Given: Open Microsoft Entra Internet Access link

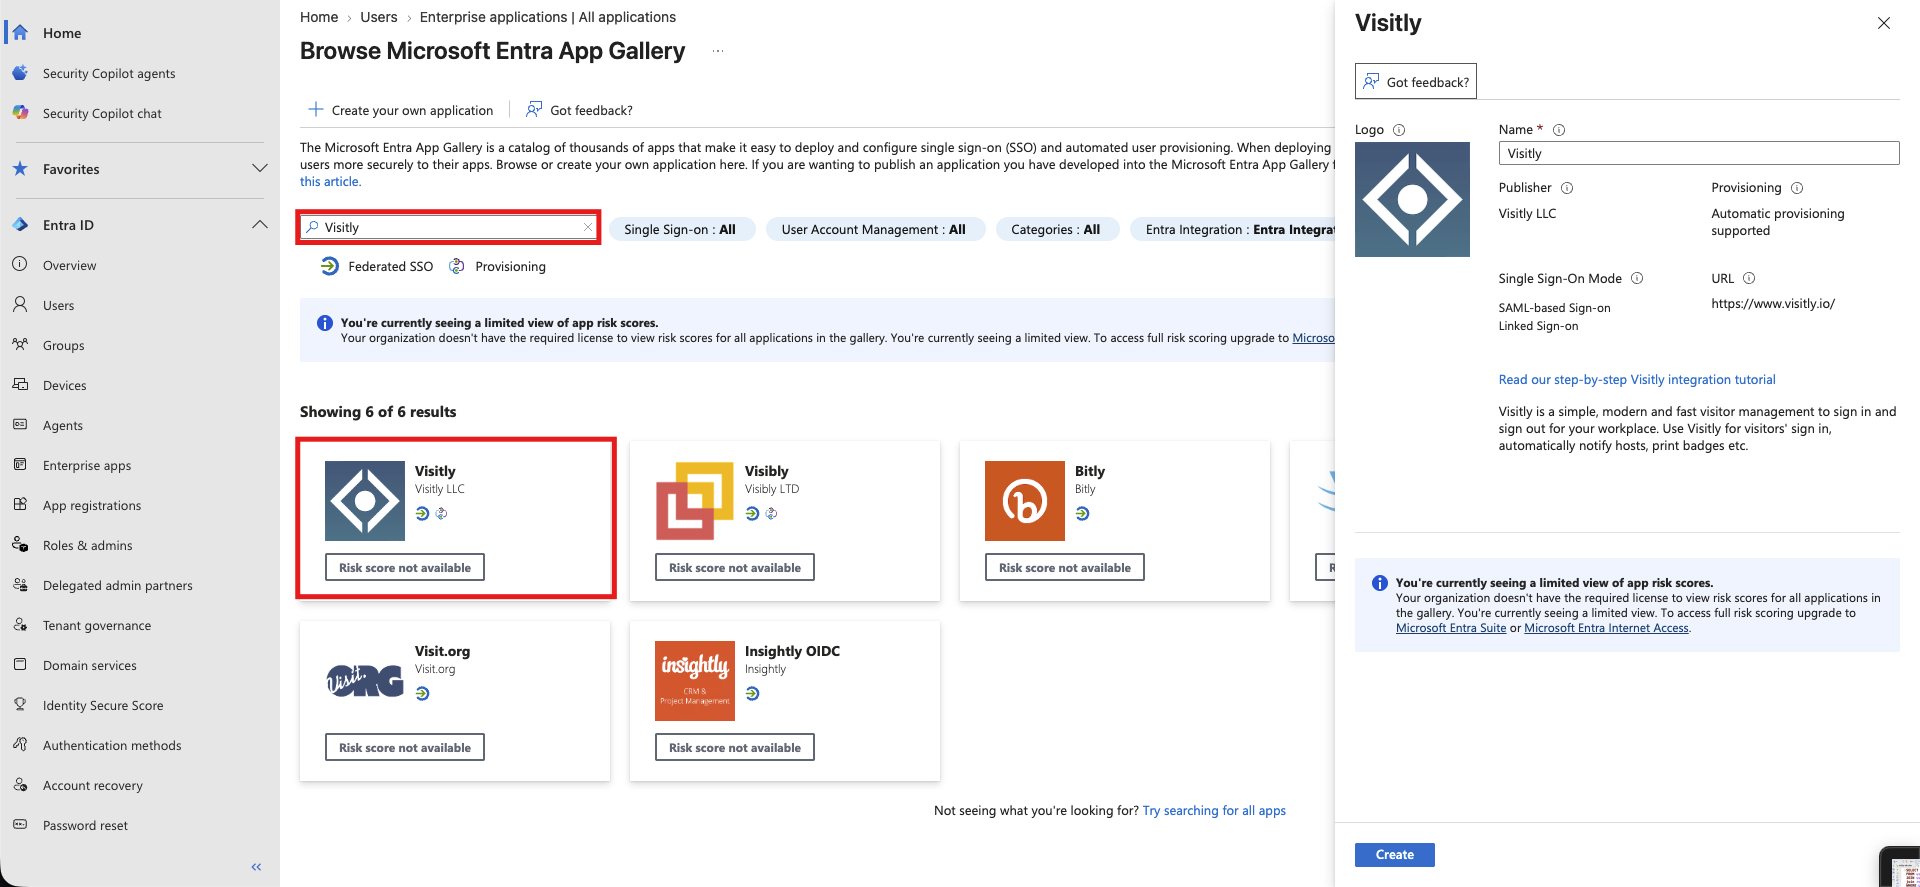Looking at the screenshot, I should pos(1607,628).
